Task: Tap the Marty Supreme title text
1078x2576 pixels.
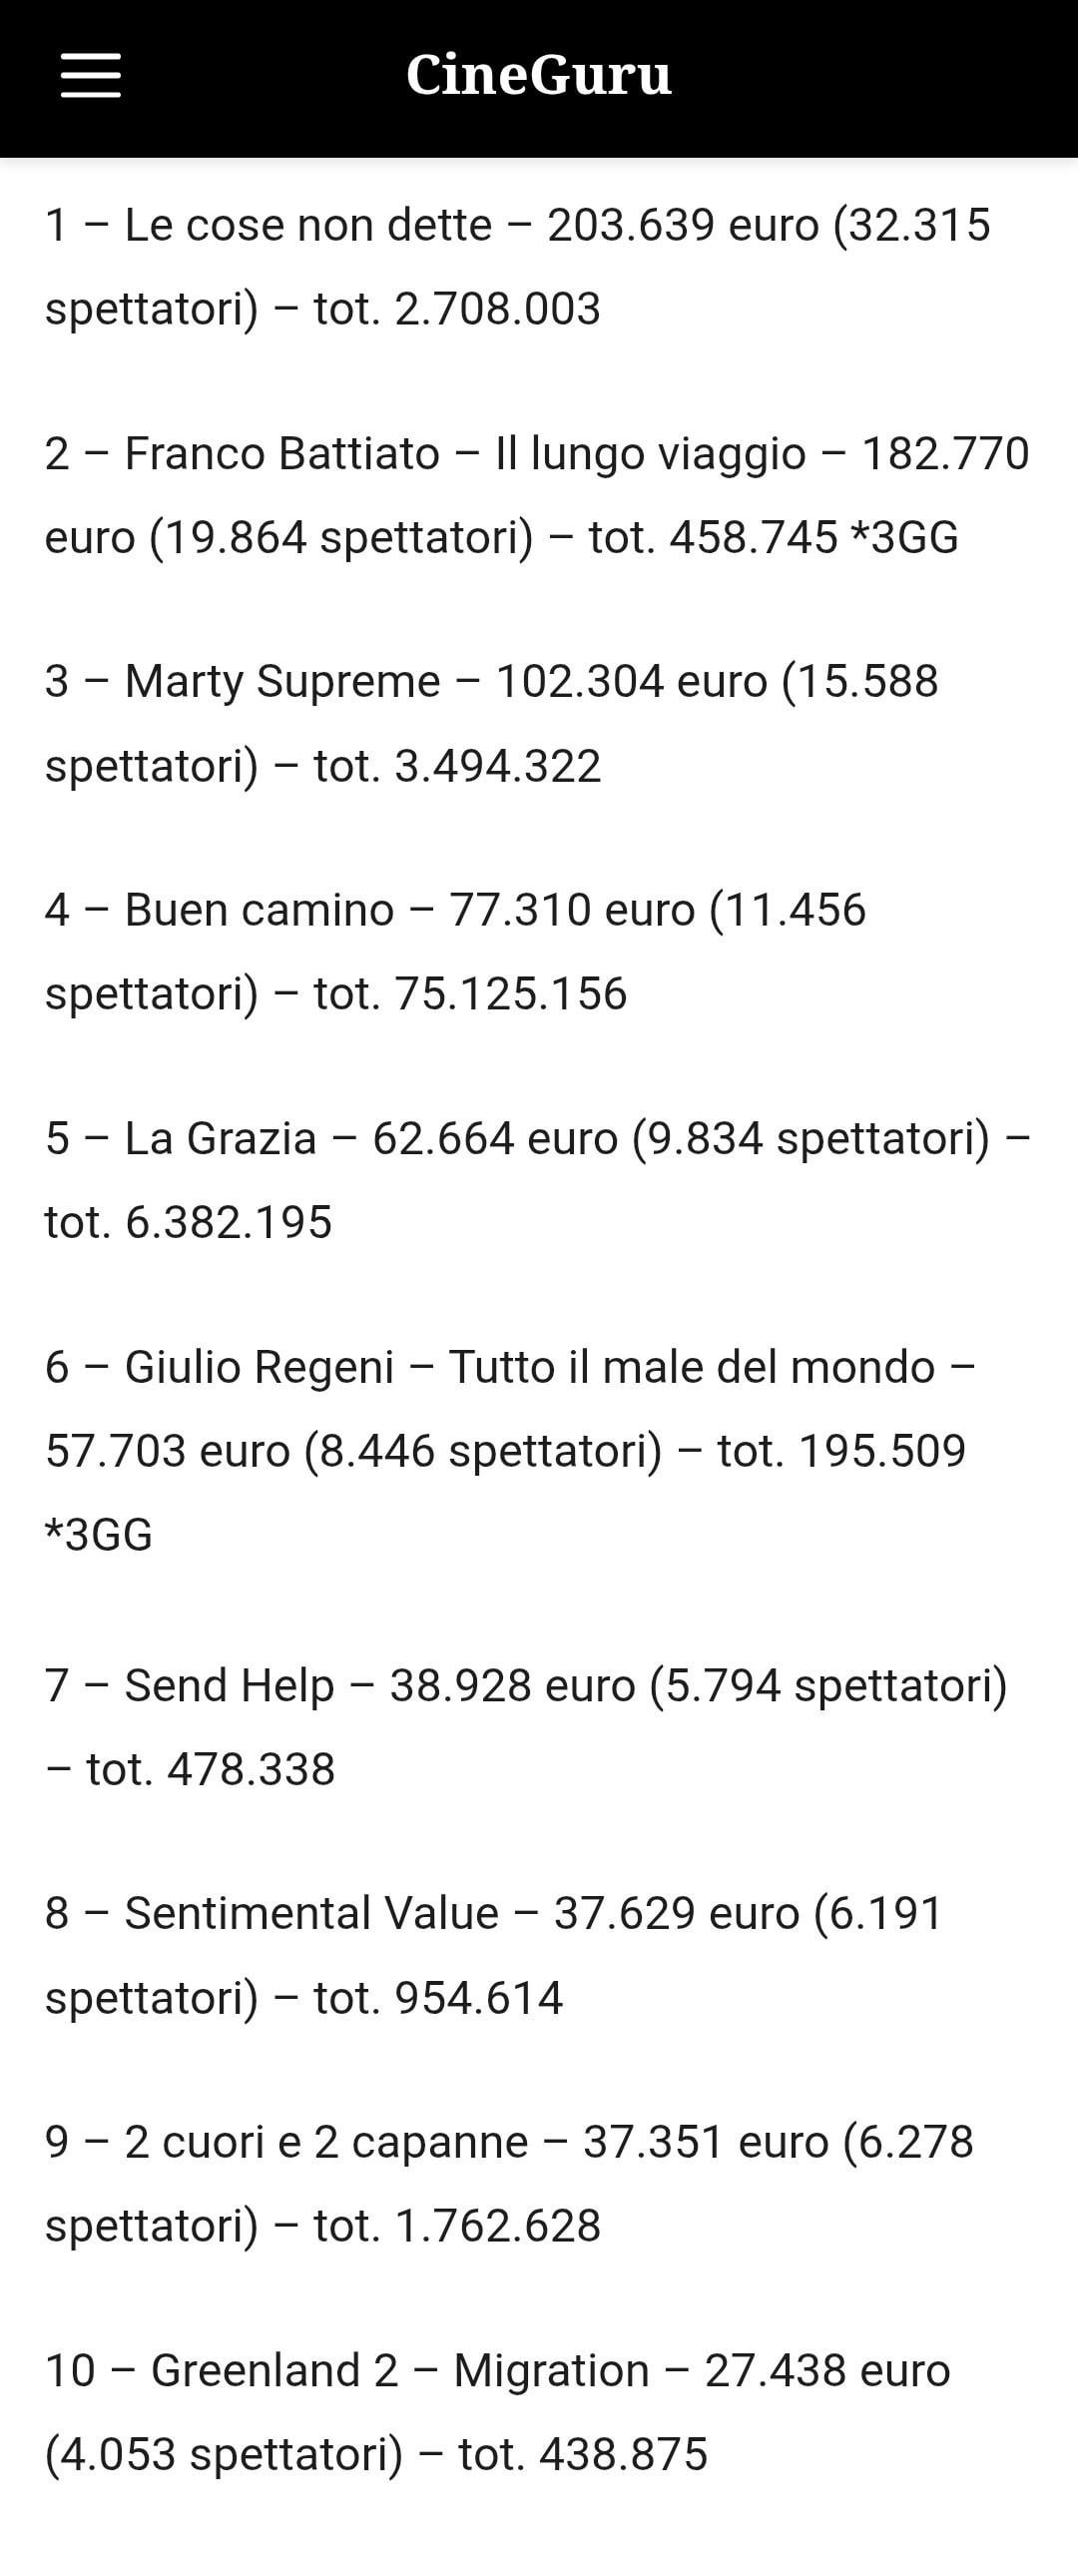Action: pyautogui.click(x=282, y=682)
